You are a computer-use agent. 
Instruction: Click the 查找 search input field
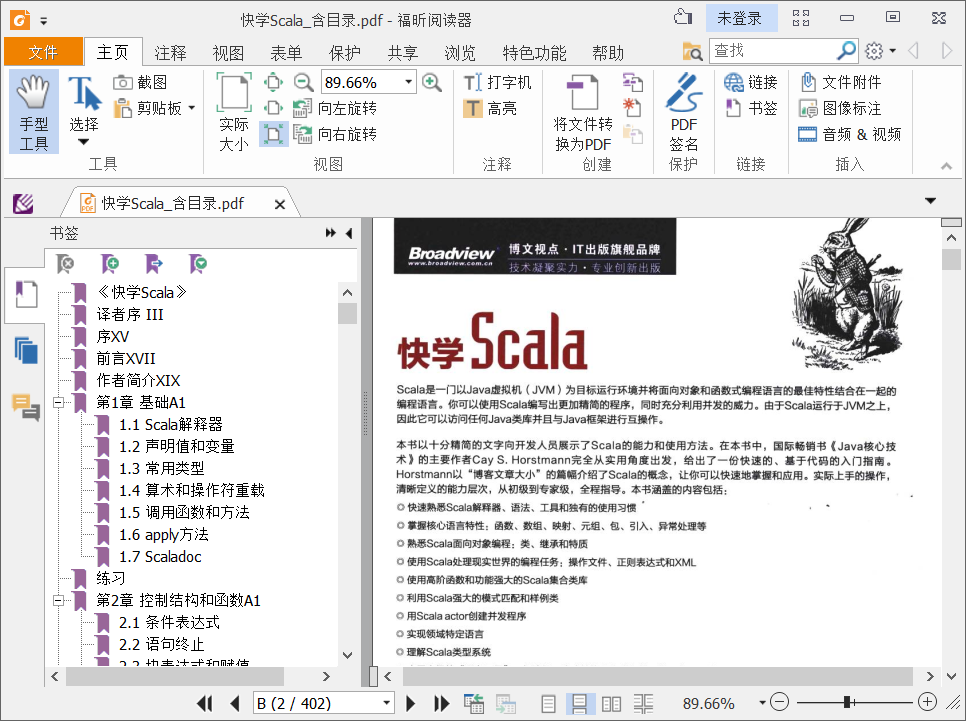(x=774, y=51)
